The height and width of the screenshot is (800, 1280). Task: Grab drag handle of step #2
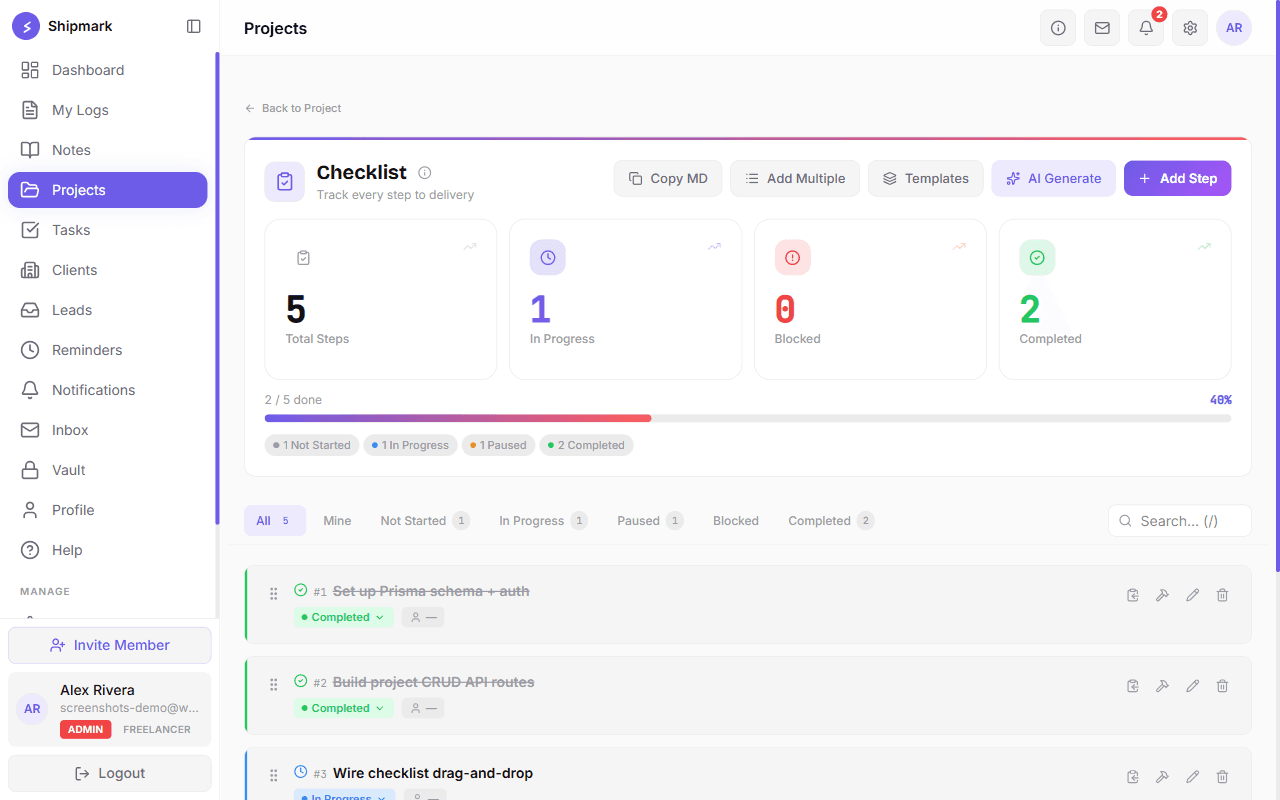pyautogui.click(x=273, y=685)
